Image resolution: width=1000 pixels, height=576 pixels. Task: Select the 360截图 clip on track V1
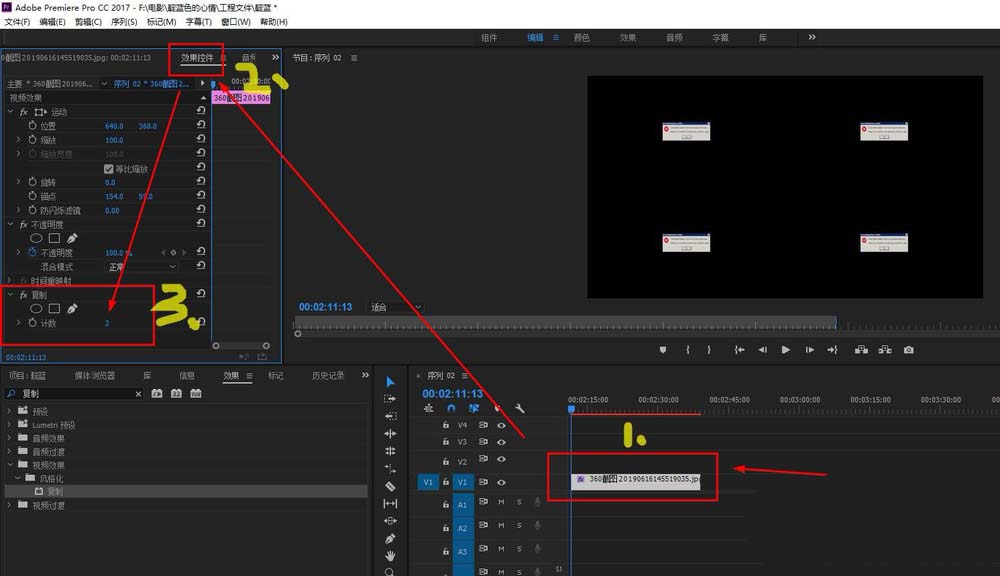(636, 481)
